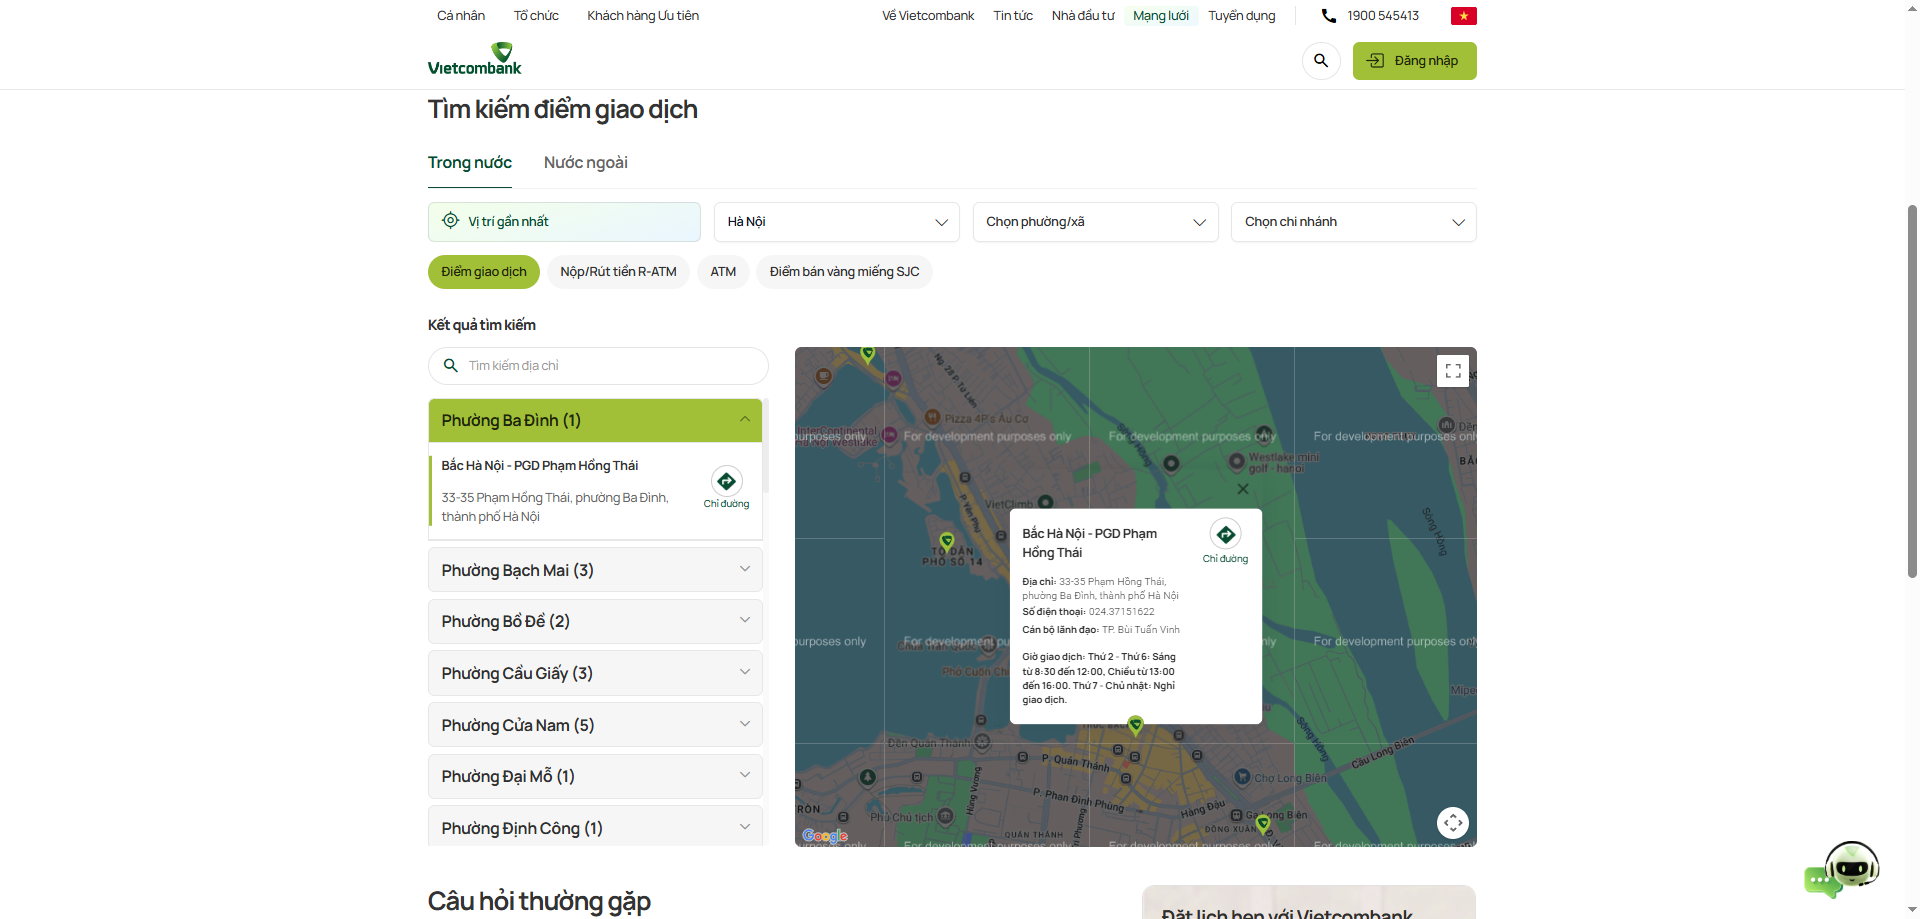Expand the Phường Bạch Mai section
Viewport: 1920px width, 919px height.
pyautogui.click(x=595, y=570)
